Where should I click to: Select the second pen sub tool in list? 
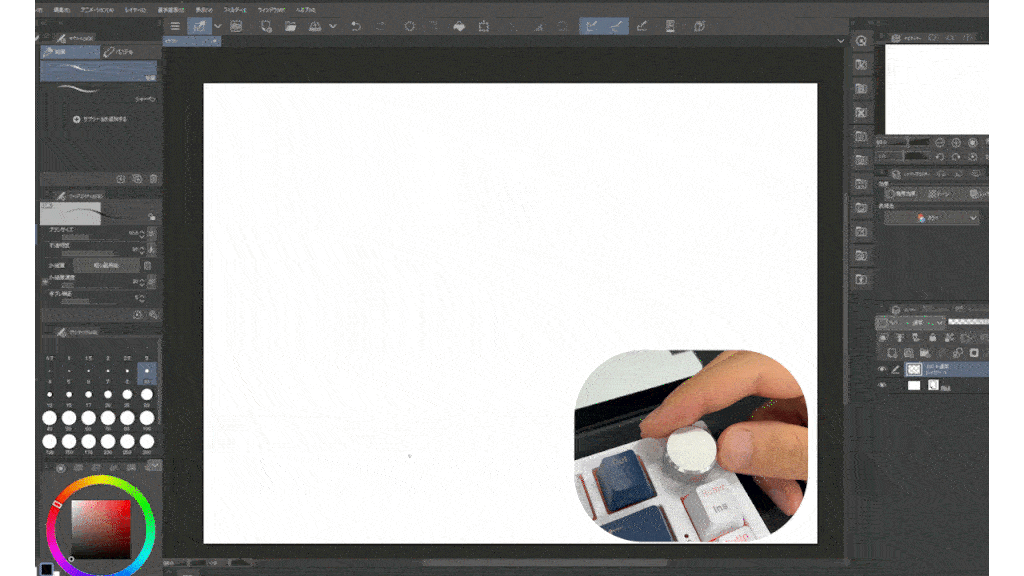[x=99, y=91]
